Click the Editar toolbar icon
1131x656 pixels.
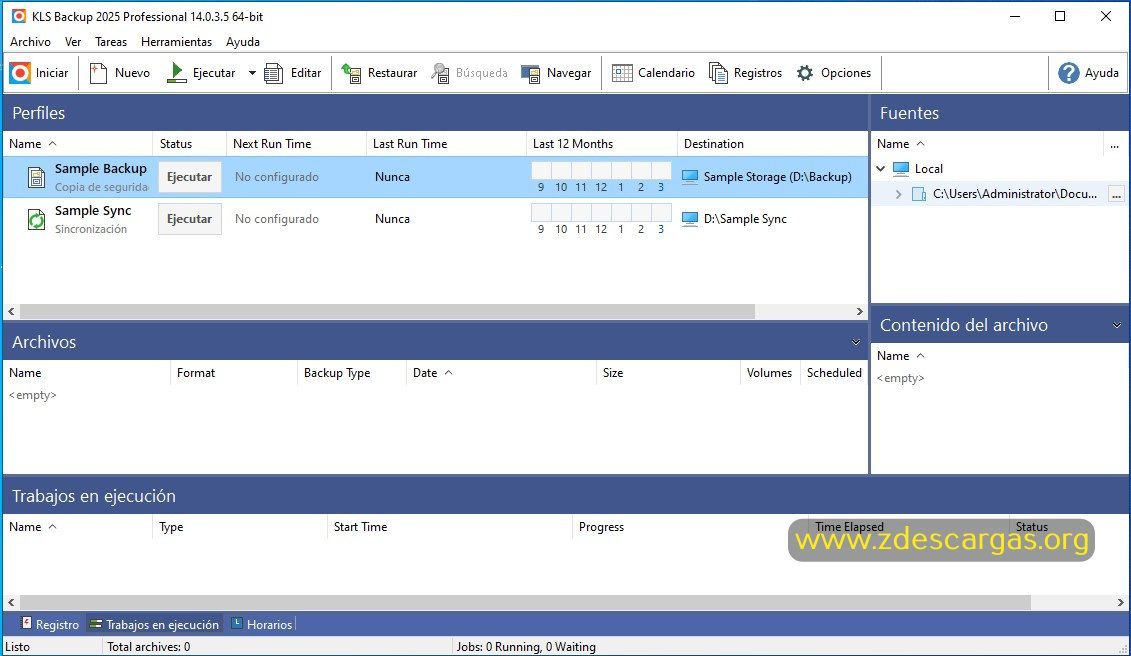coord(273,73)
